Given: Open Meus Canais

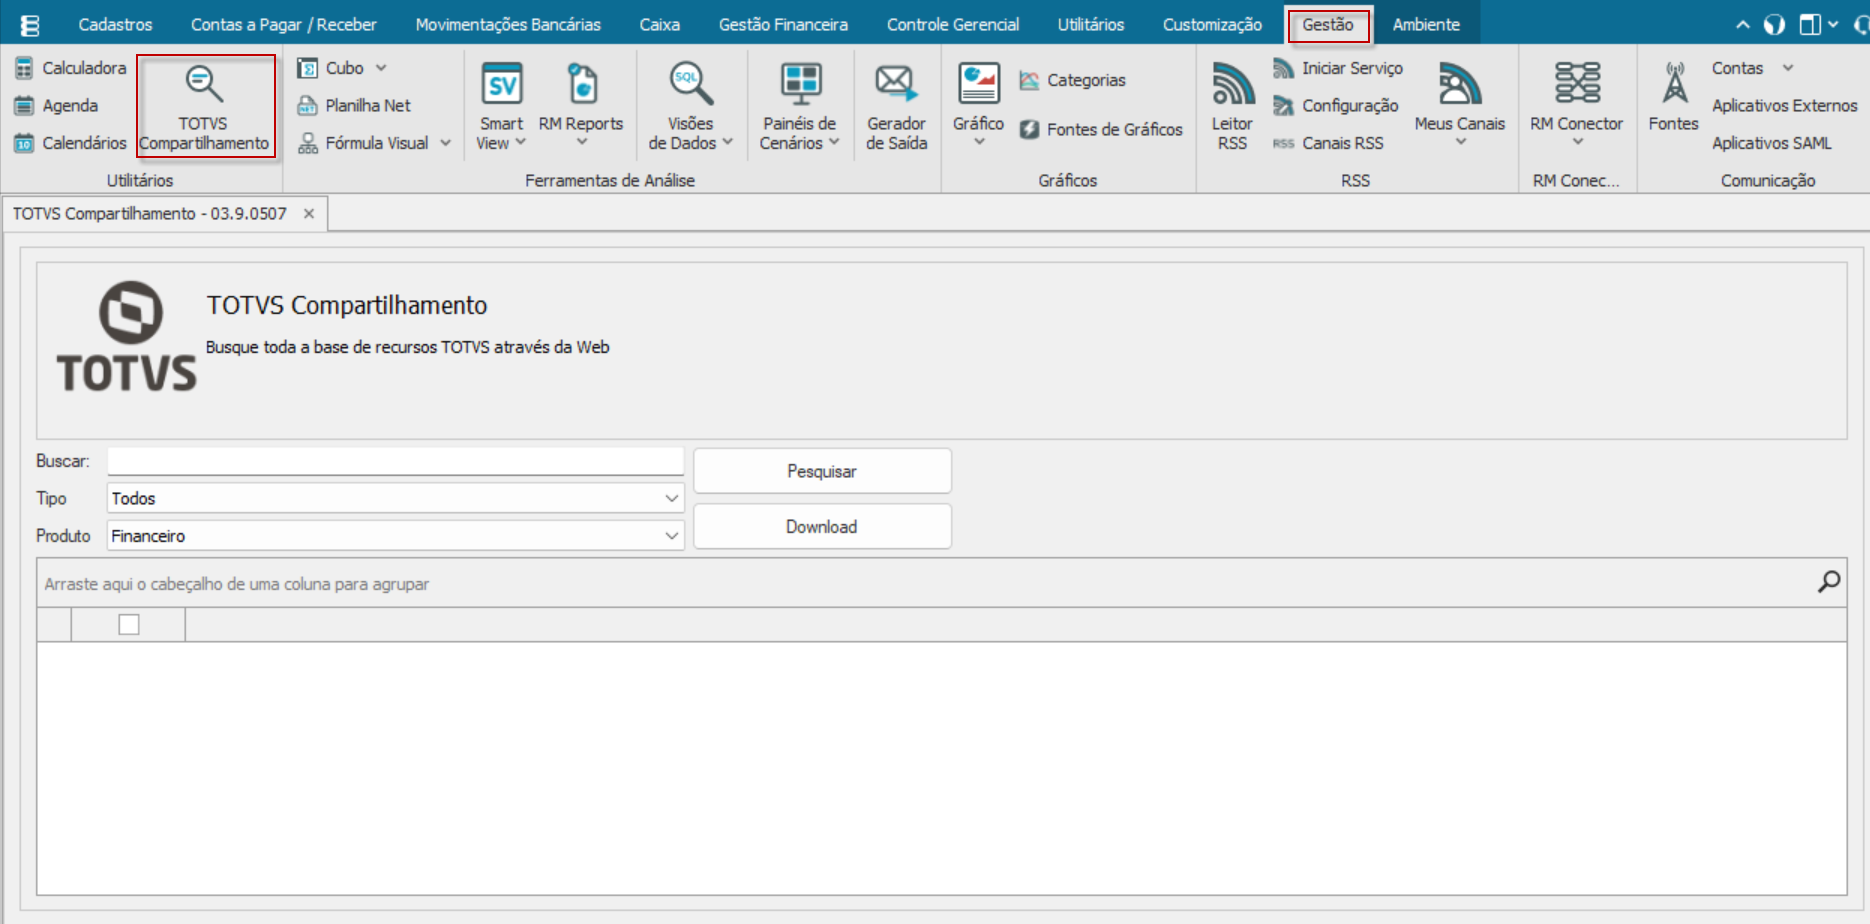Looking at the screenshot, I should [1459, 106].
